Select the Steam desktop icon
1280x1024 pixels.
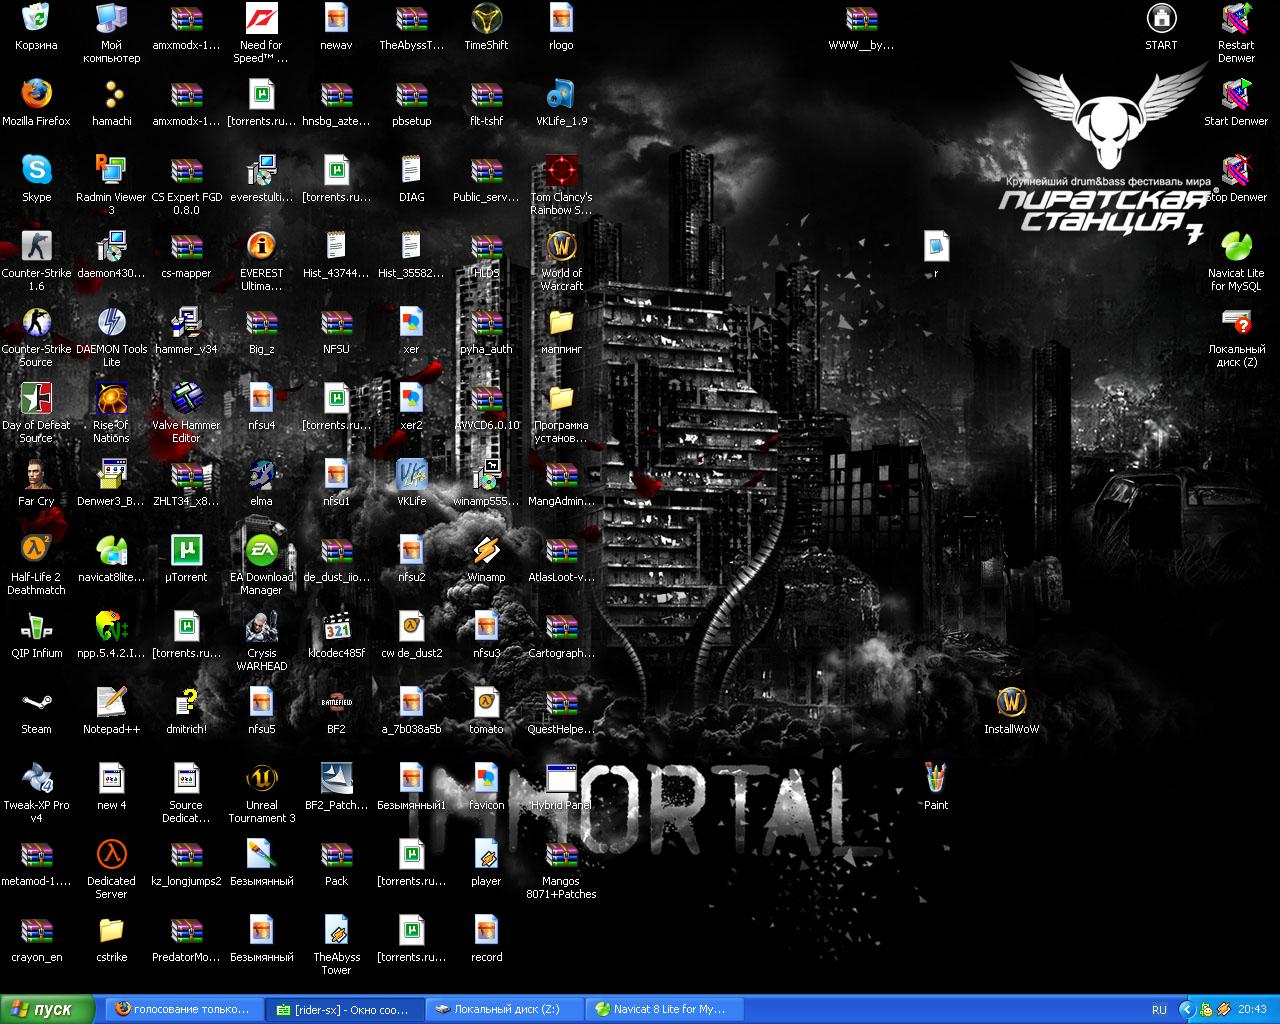36,703
